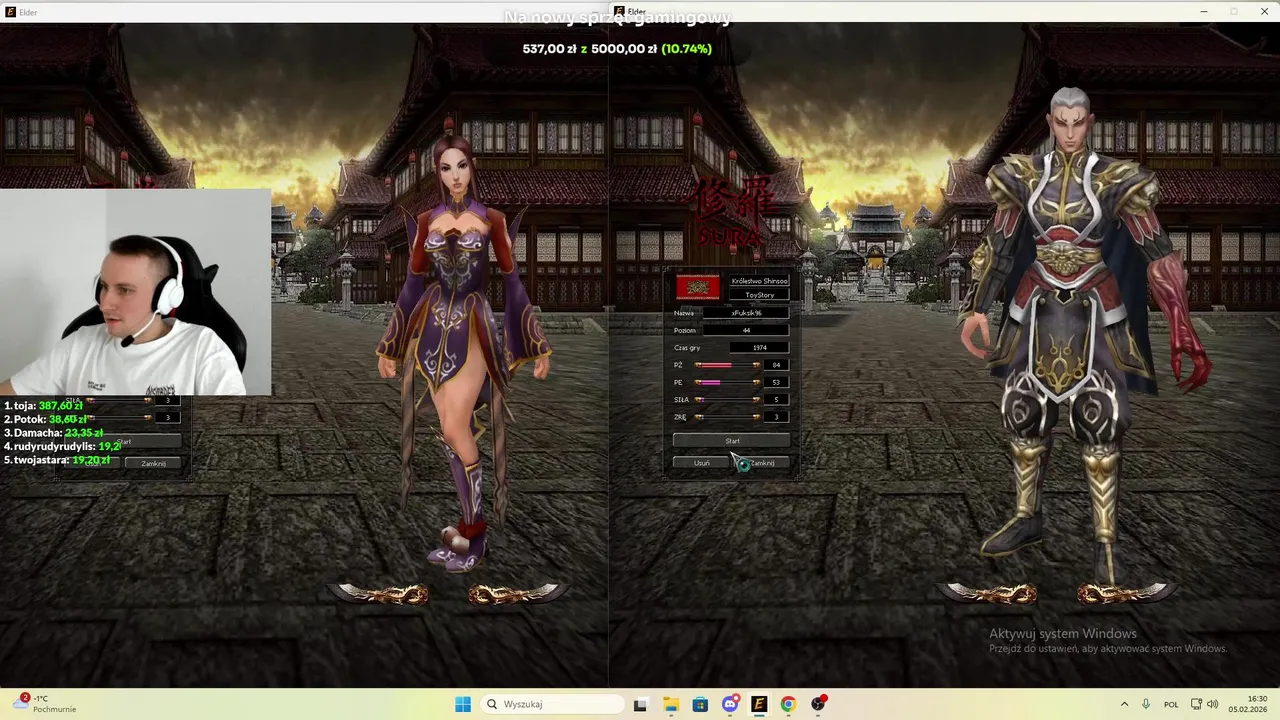Click the donation goal text 537,00 zł

(549, 48)
